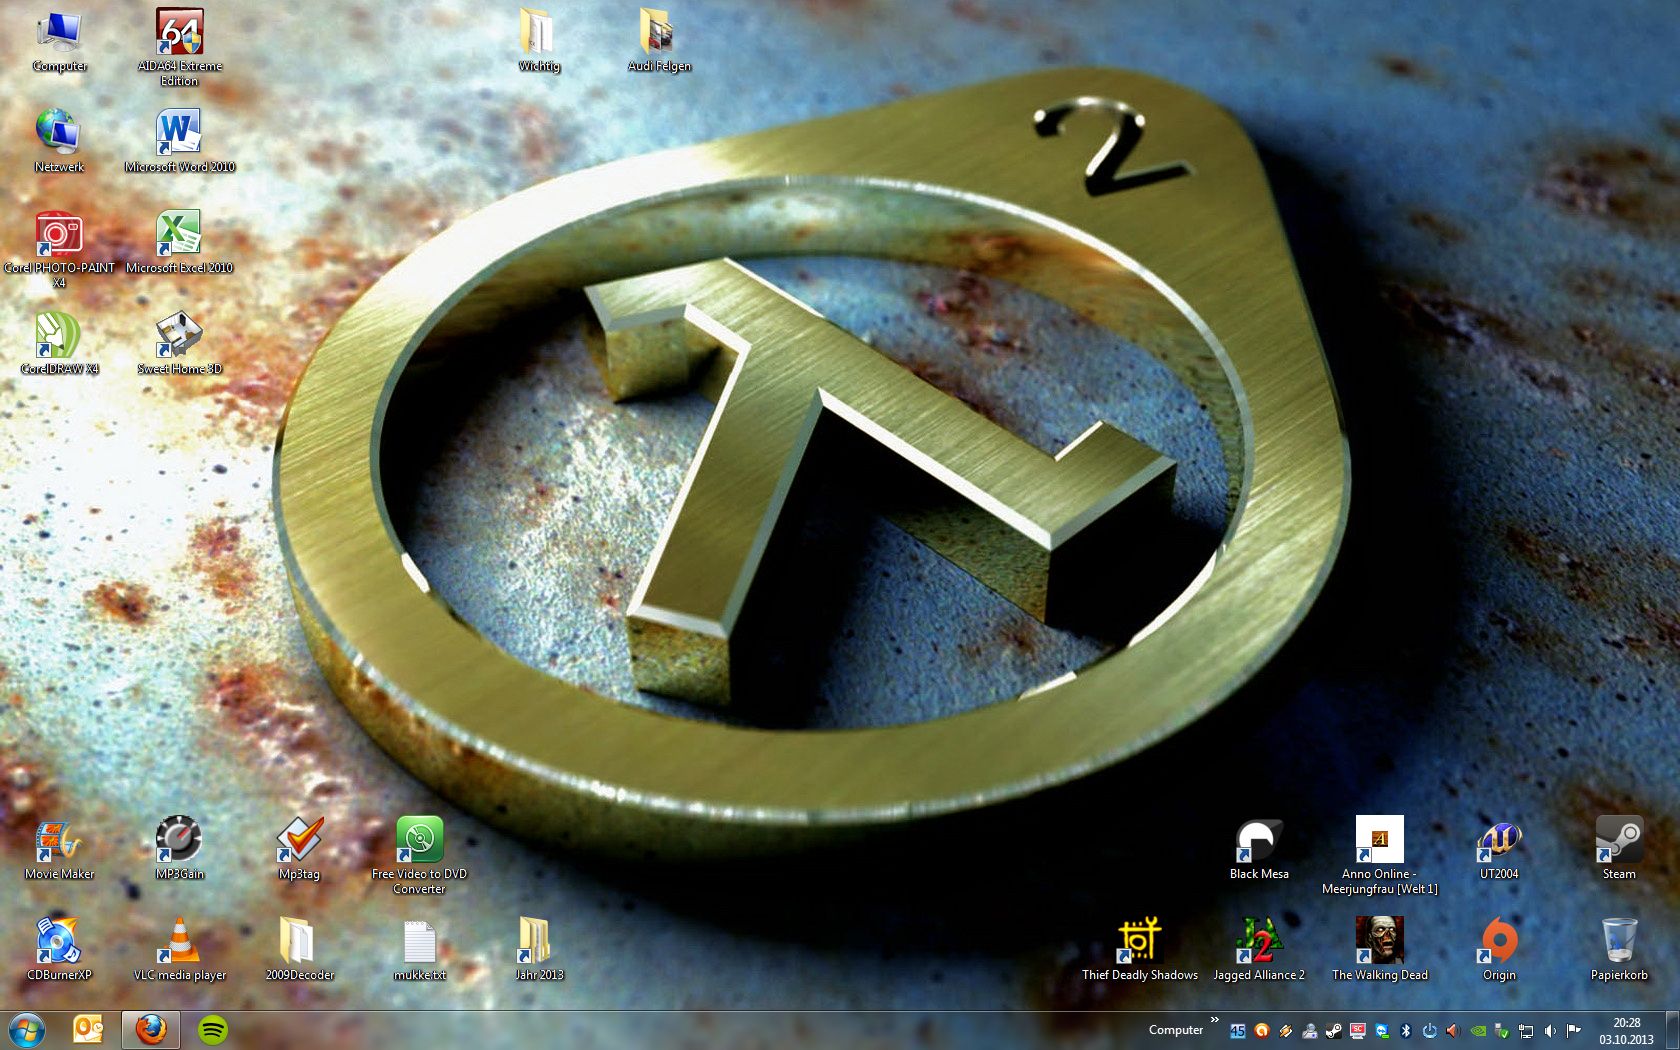1680x1050 pixels.
Task: Launch Microsoft Excel 2010 shortcut
Action: tap(180, 243)
